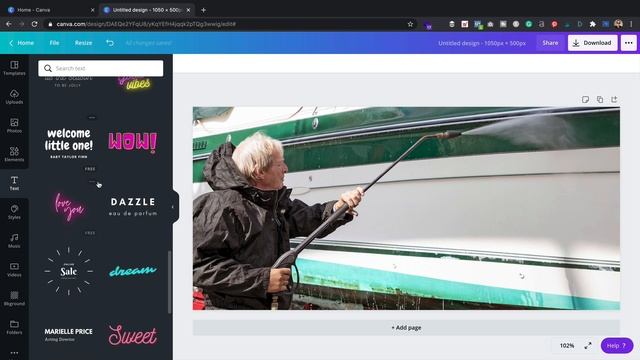
Task: Open the Styles sidebar panel
Action: 14,212
